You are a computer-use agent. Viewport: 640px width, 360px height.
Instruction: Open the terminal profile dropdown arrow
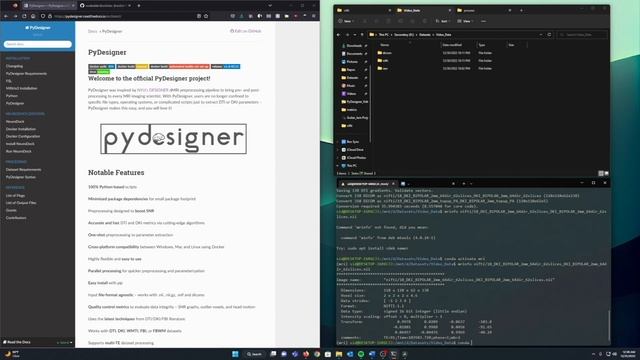[x=471, y=184]
